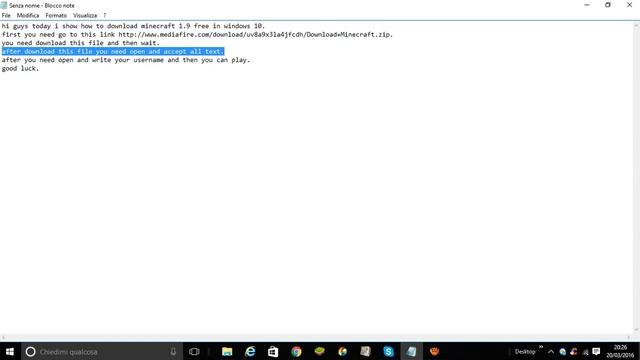Viewport: 640px width, 360px height.
Task: Open the green block taskbar app
Action: (x=319, y=351)
